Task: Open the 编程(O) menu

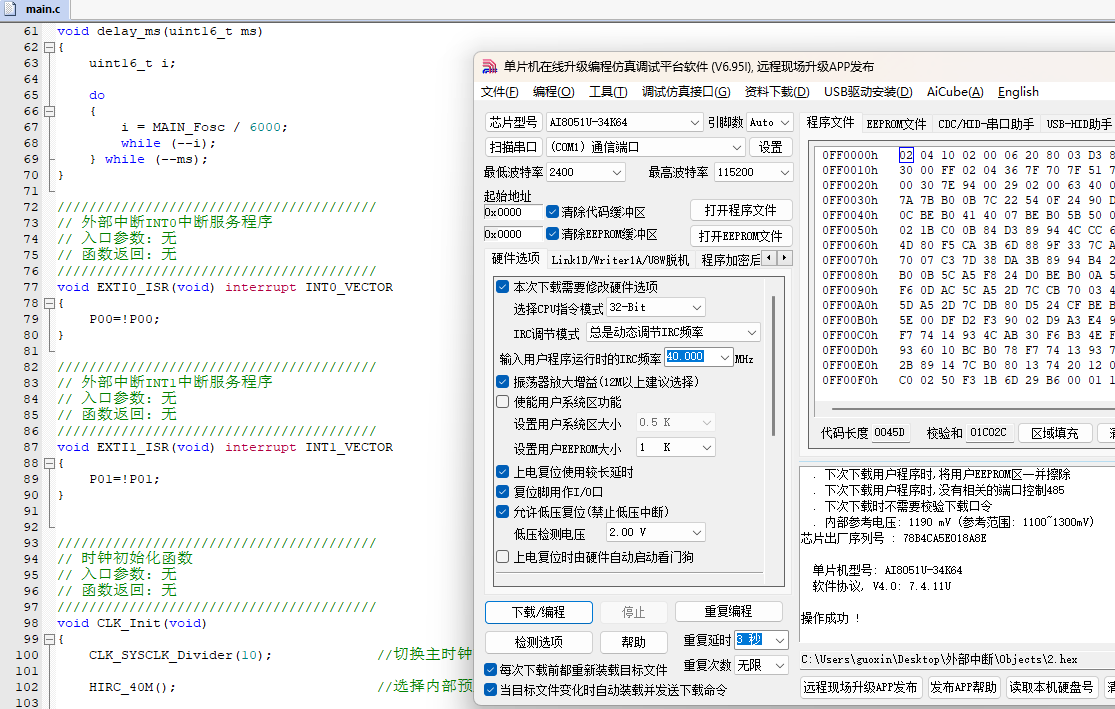Action: click(x=553, y=92)
